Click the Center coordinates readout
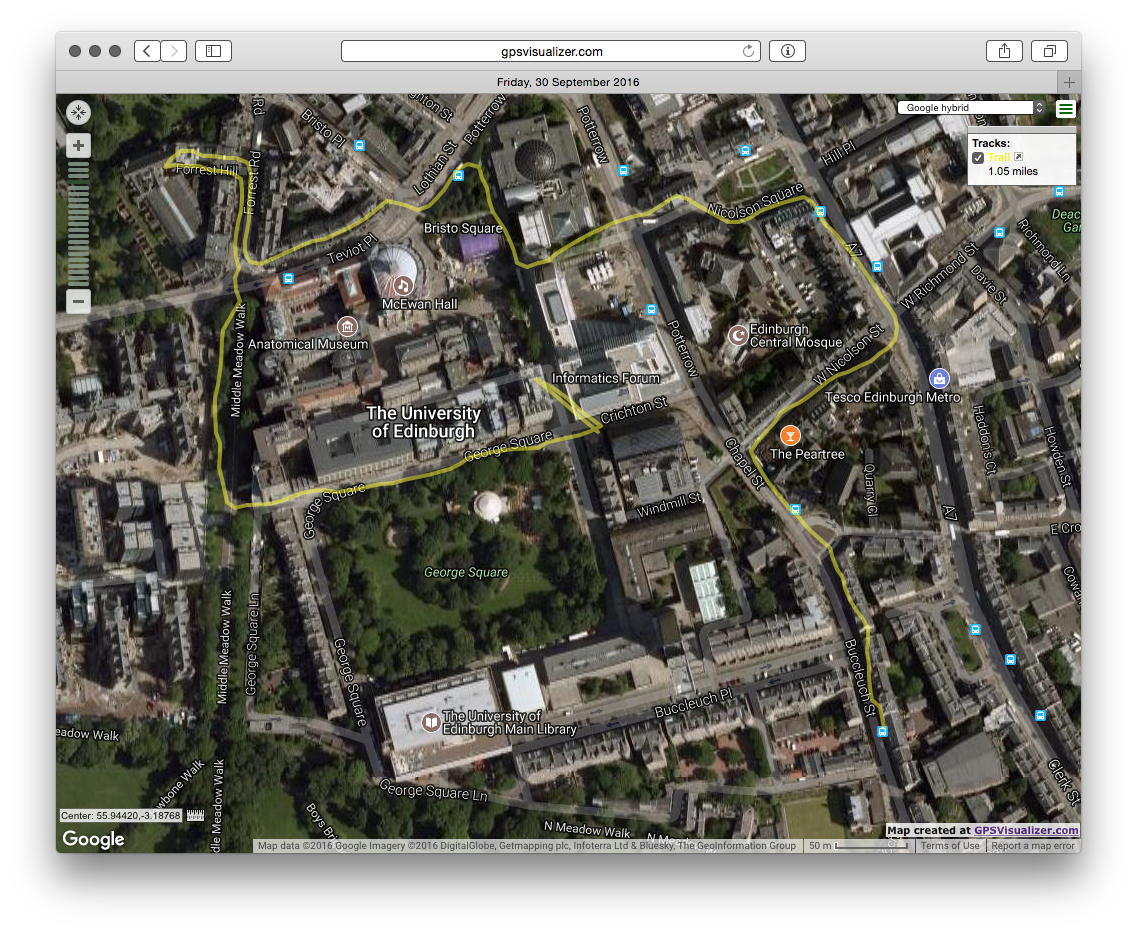 tap(120, 816)
